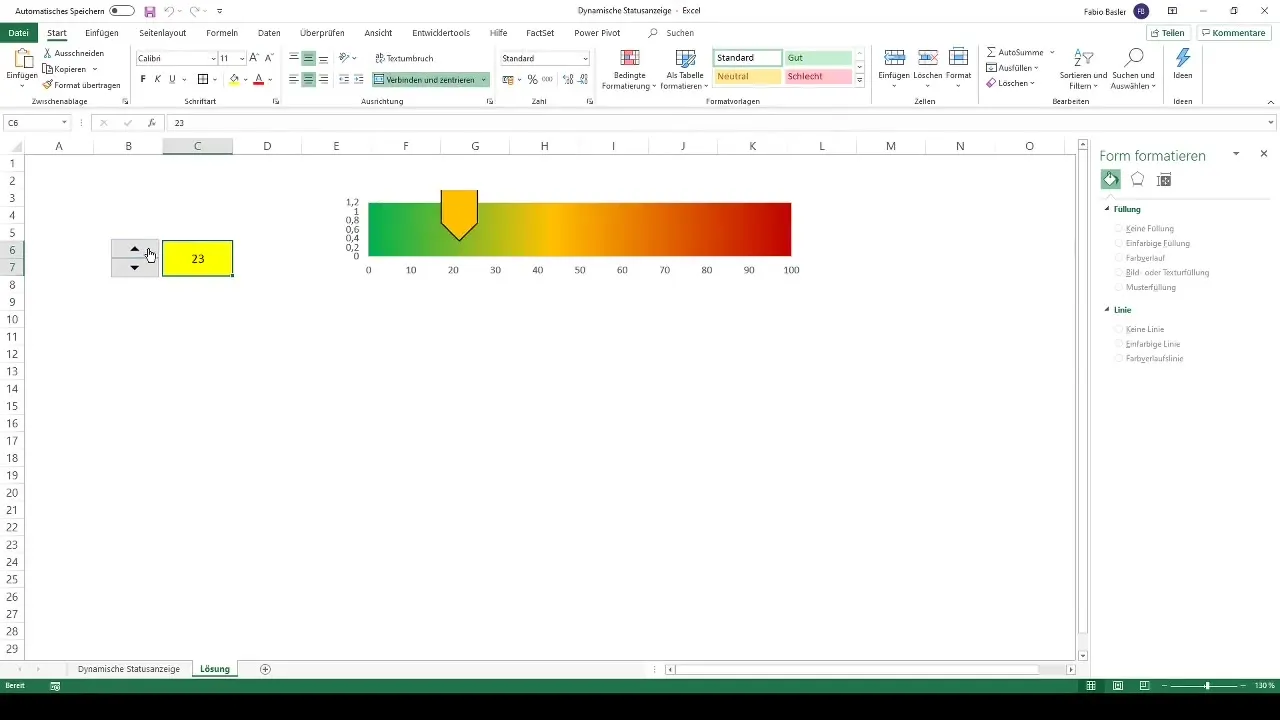This screenshot has height=720, width=1280.
Task: Click Bedingte Formatierung icon
Action: pos(630,58)
